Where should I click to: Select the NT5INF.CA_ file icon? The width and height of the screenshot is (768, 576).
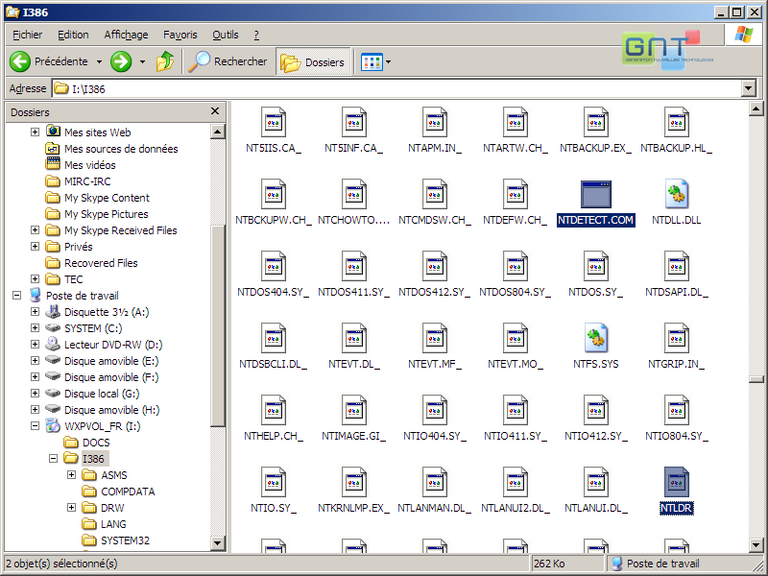[354, 122]
